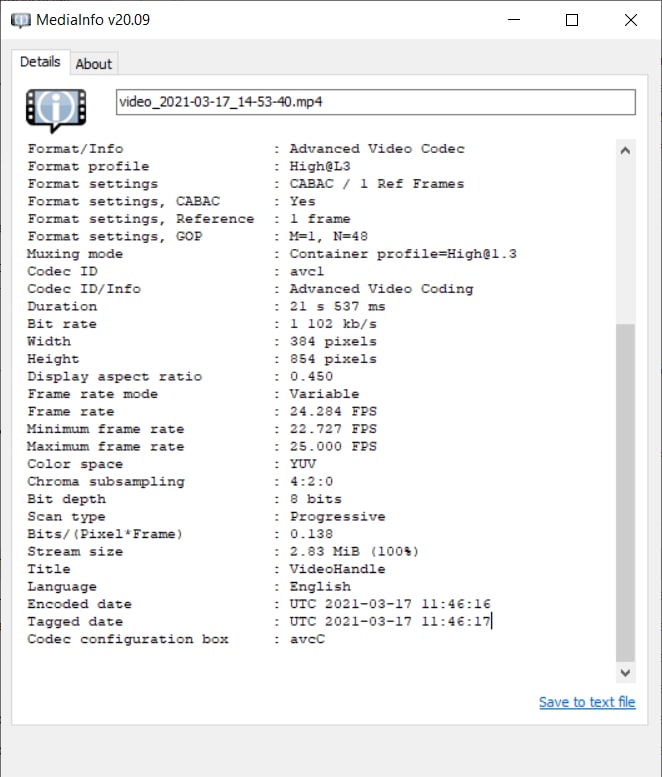662x777 pixels.
Task: Click the 'High@L3' format profile value
Action: pyautogui.click(x=320, y=166)
